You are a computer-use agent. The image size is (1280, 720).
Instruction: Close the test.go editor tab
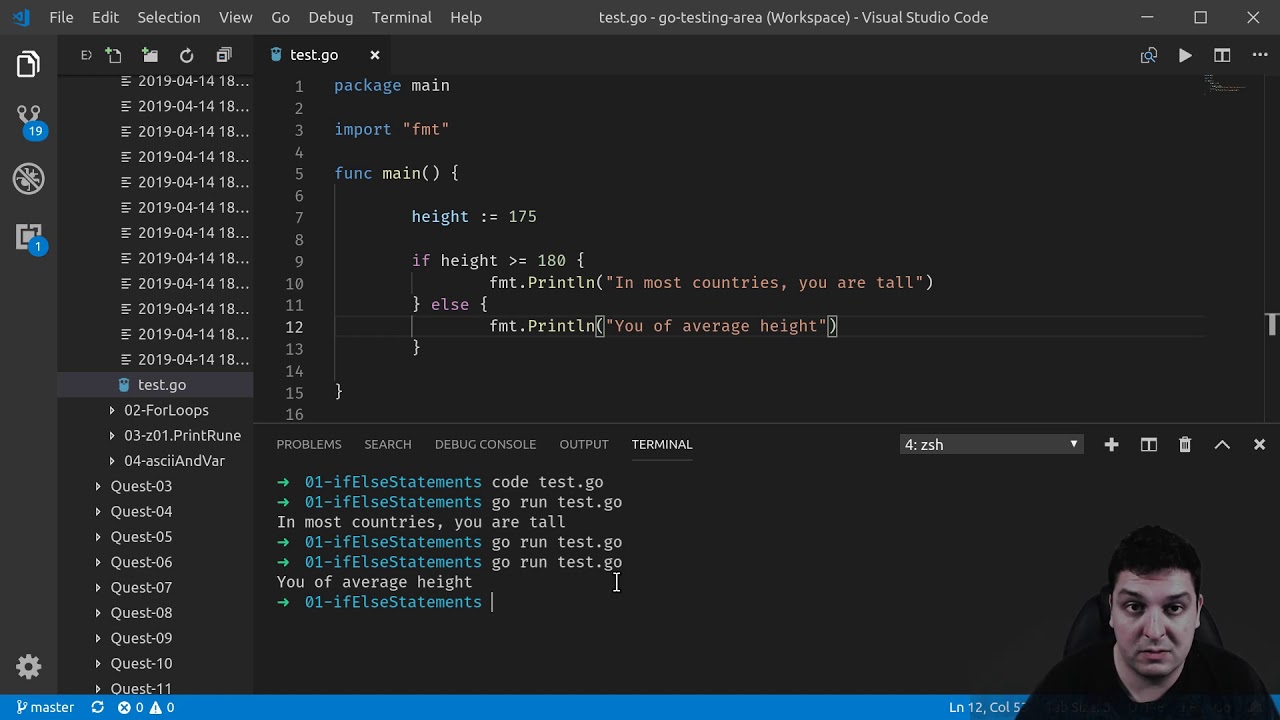(375, 55)
